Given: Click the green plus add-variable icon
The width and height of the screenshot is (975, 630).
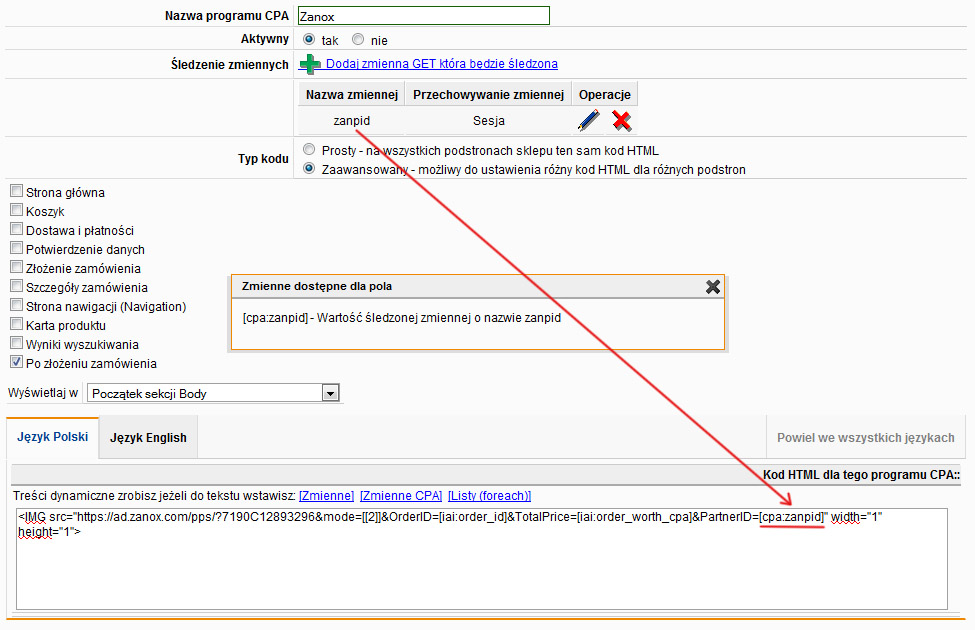Looking at the screenshot, I should click(309, 64).
